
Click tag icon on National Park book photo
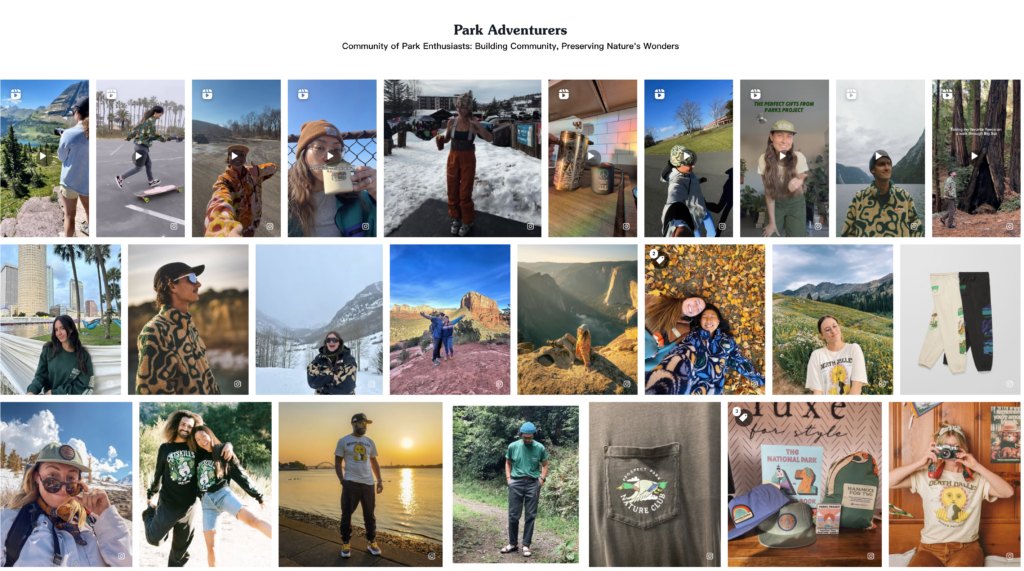740,415
